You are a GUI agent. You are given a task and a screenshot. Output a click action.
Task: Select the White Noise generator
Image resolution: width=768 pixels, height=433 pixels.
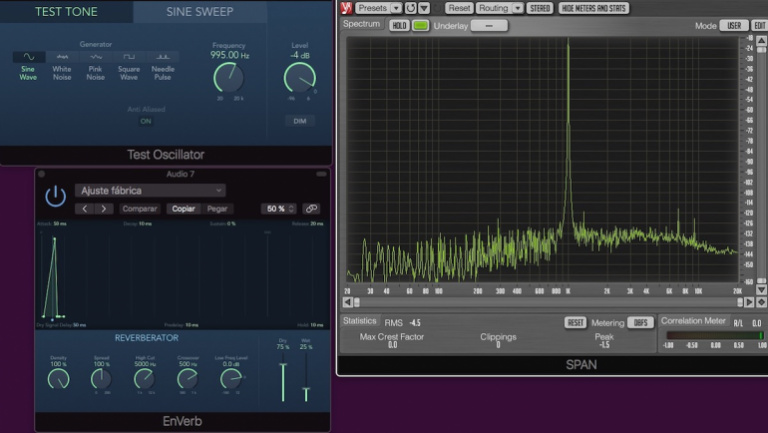pos(62,66)
